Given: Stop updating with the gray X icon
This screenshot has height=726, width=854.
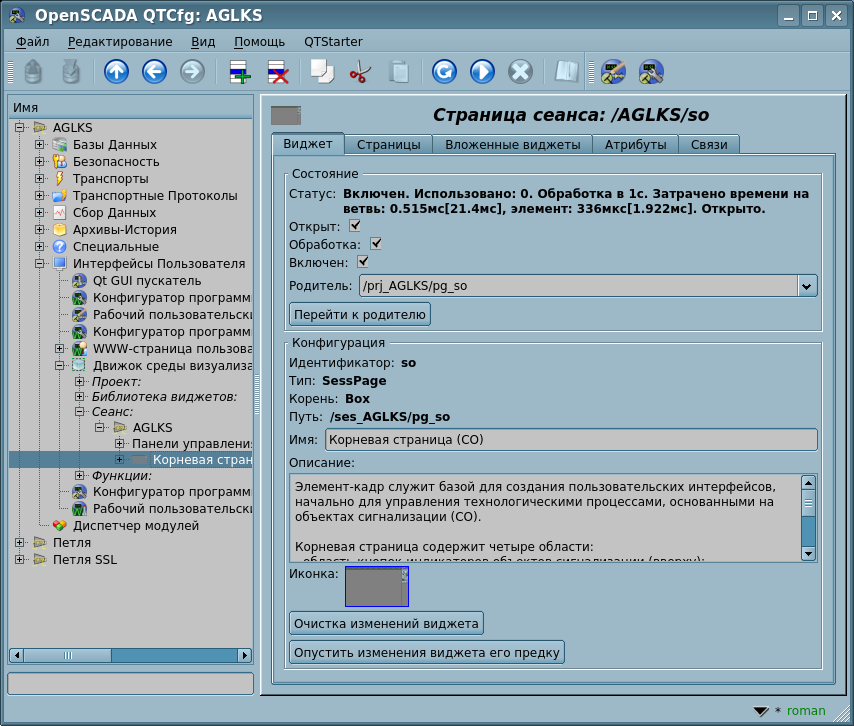Looking at the screenshot, I should 520,72.
